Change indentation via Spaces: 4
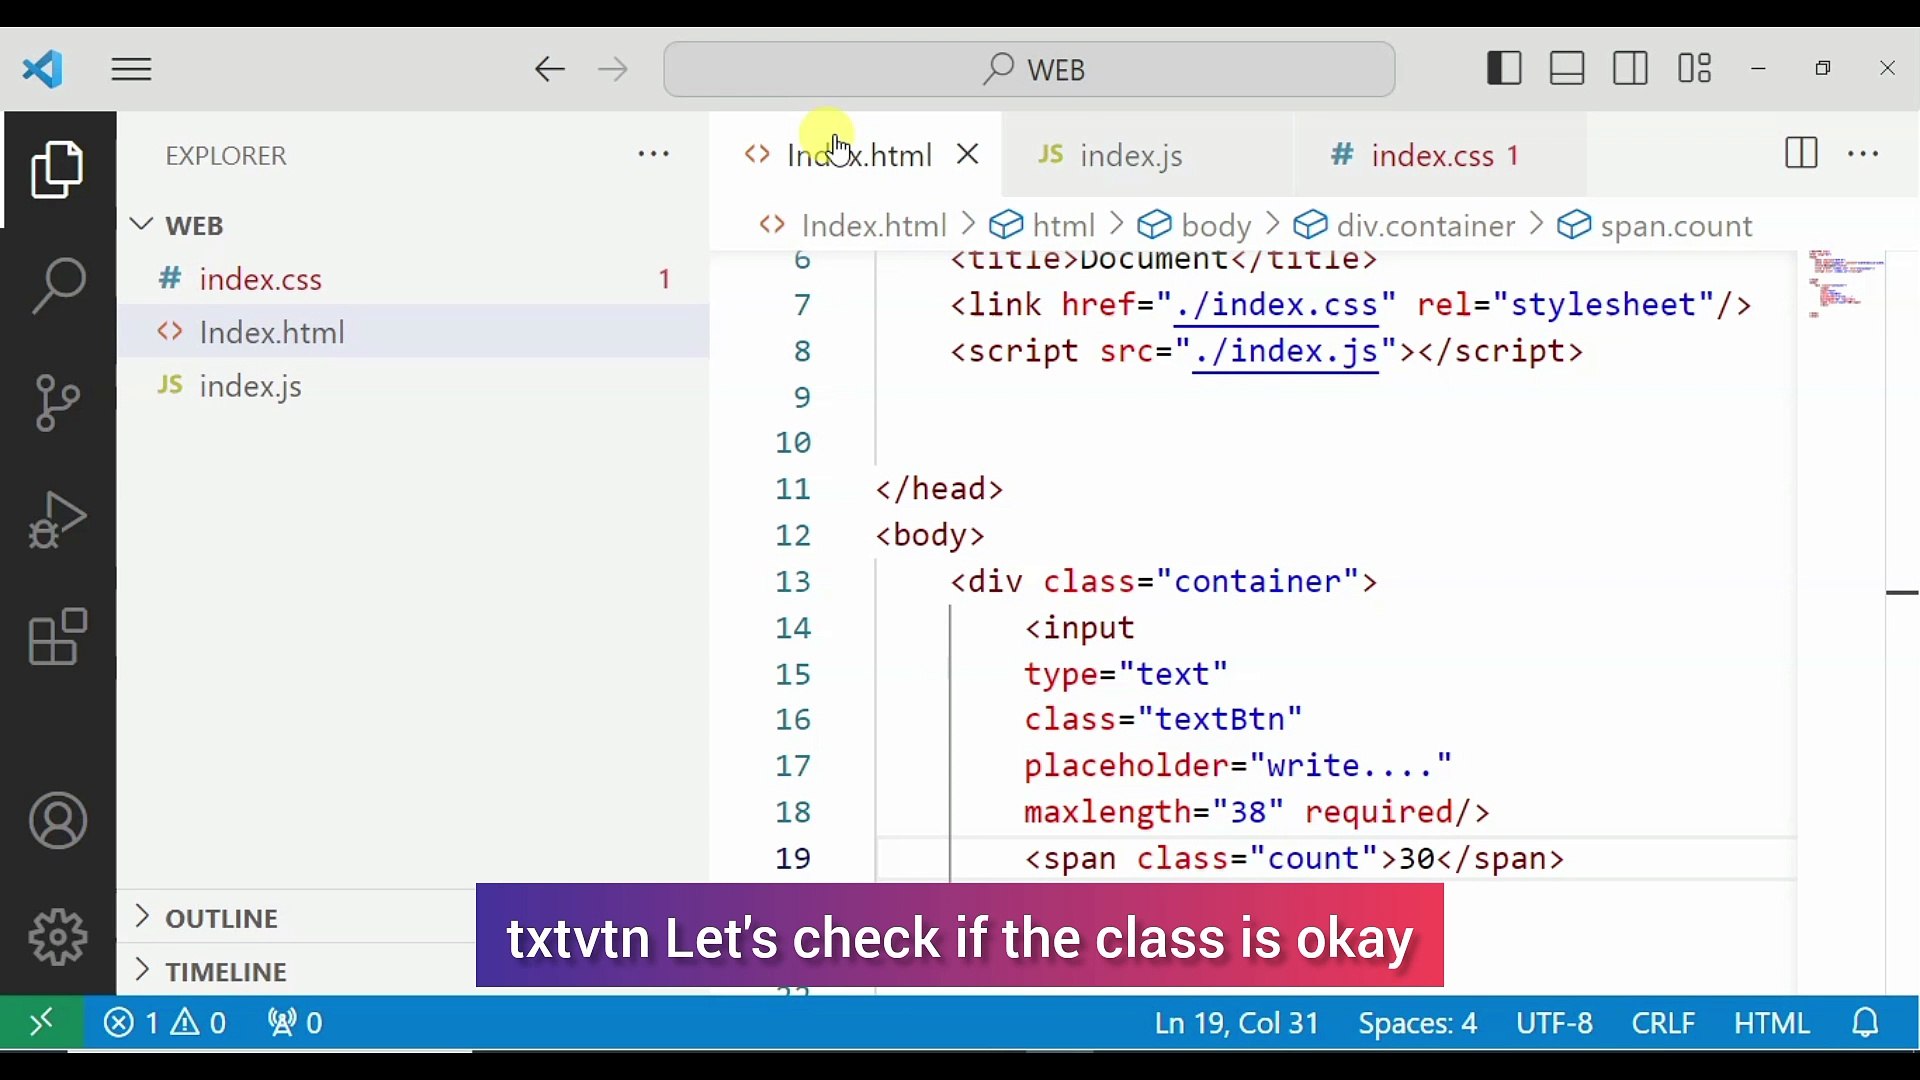 pos(1417,1023)
